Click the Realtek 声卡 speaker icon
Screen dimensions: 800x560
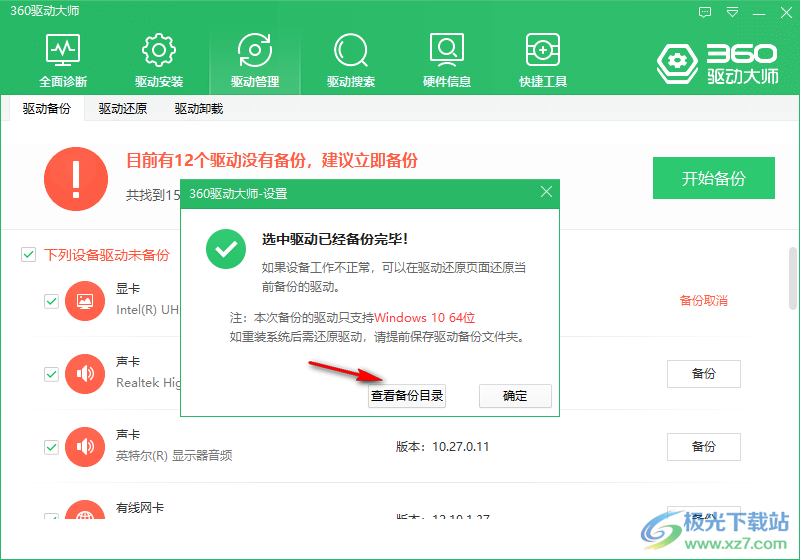85,374
